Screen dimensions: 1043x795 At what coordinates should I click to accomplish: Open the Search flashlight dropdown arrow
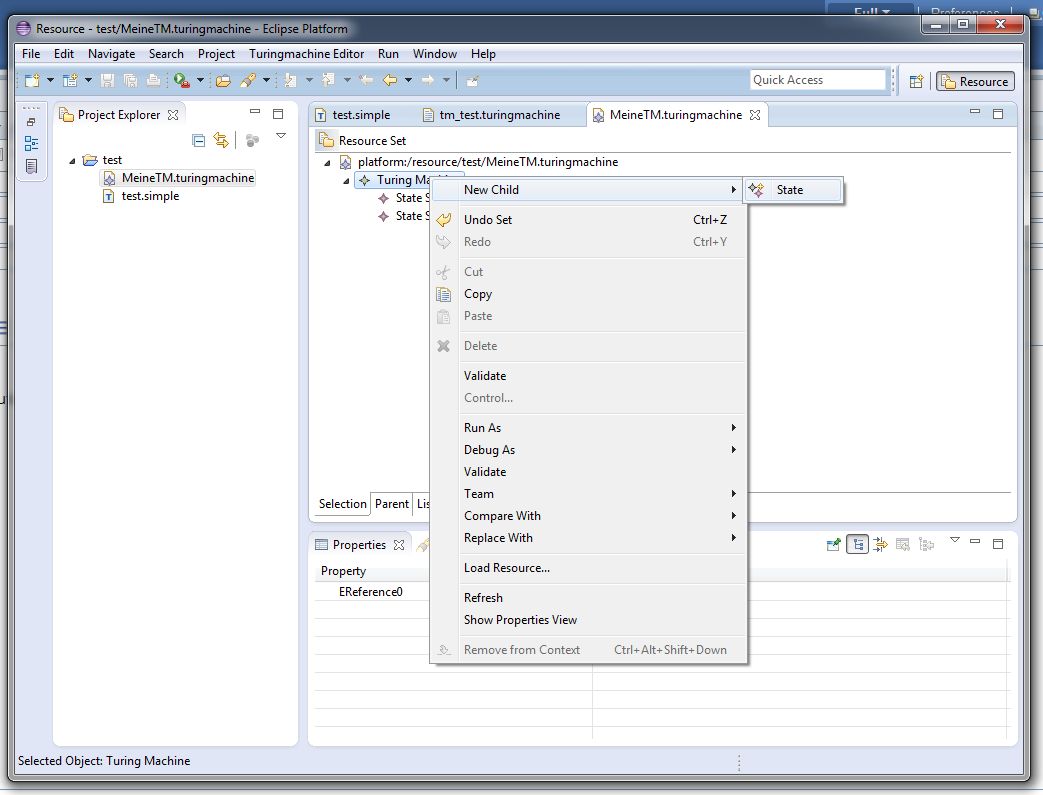[x=266, y=80]
